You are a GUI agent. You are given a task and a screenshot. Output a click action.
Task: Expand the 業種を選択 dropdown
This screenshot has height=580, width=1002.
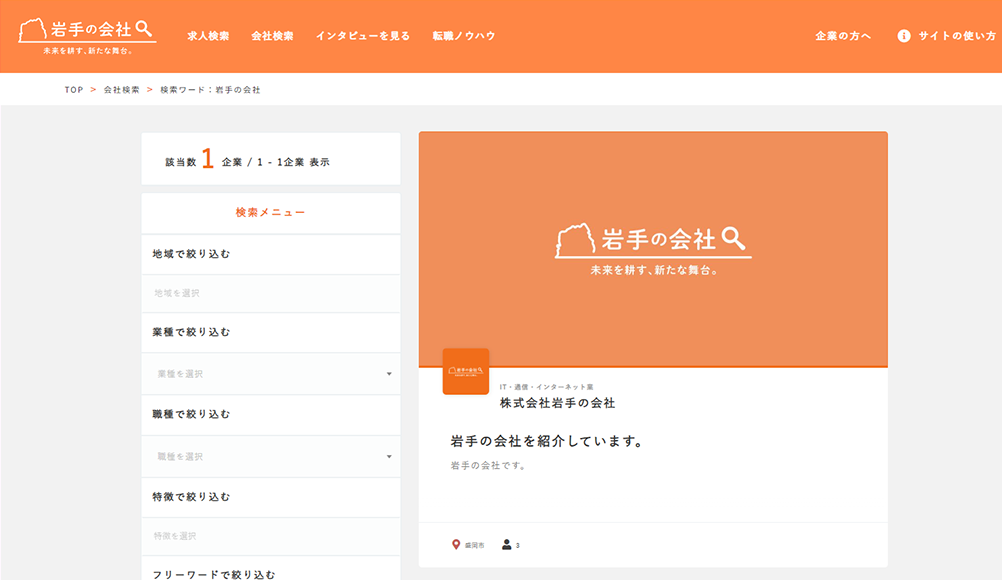pos(271,374)
